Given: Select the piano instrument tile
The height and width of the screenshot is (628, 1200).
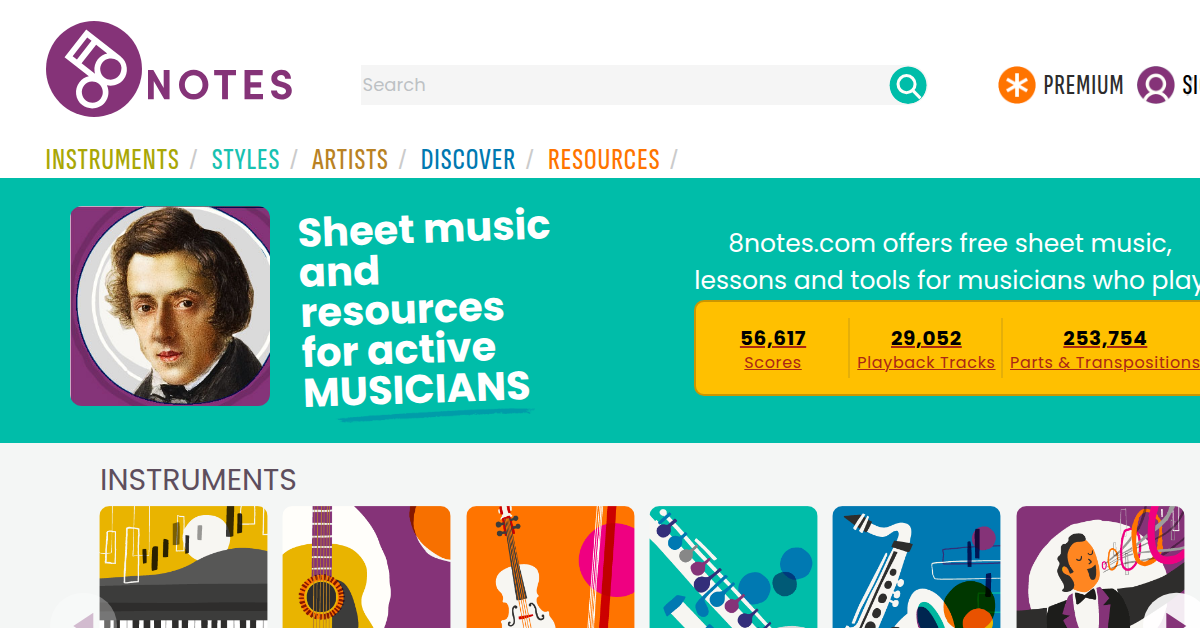Looking at the screenshot, I should (183, 567).
